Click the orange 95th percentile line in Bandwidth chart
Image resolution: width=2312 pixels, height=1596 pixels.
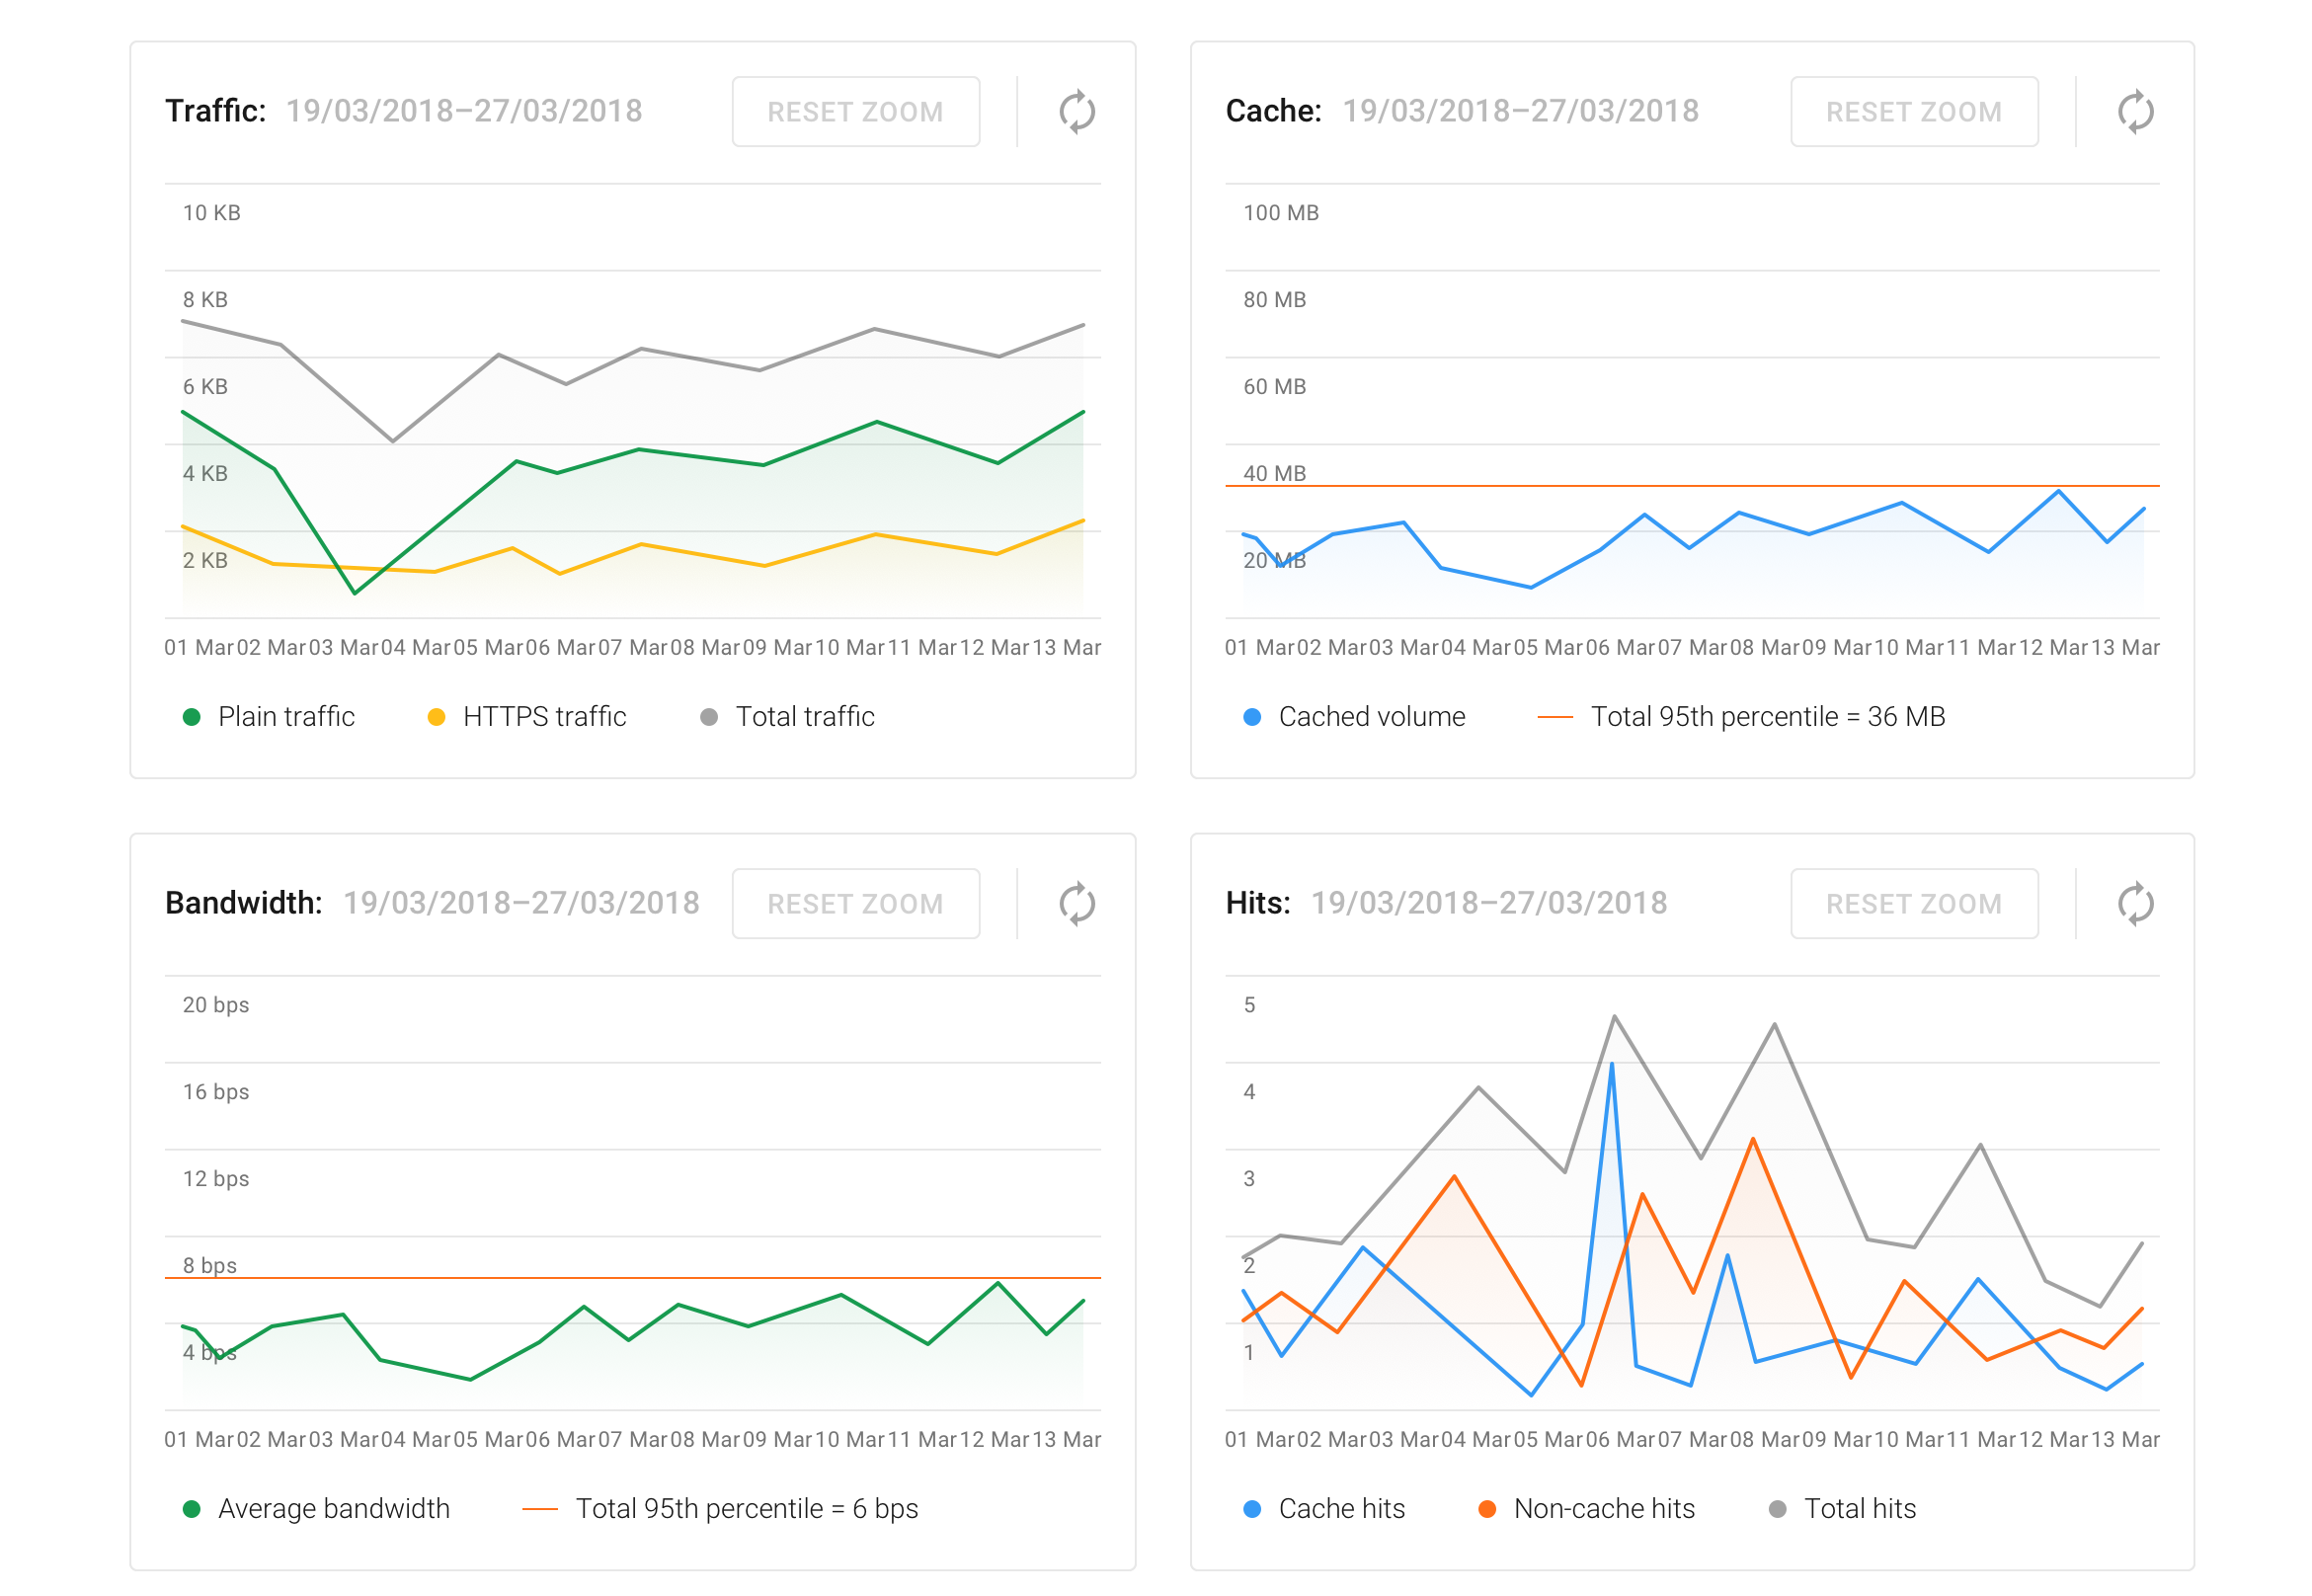[633, 1278]
